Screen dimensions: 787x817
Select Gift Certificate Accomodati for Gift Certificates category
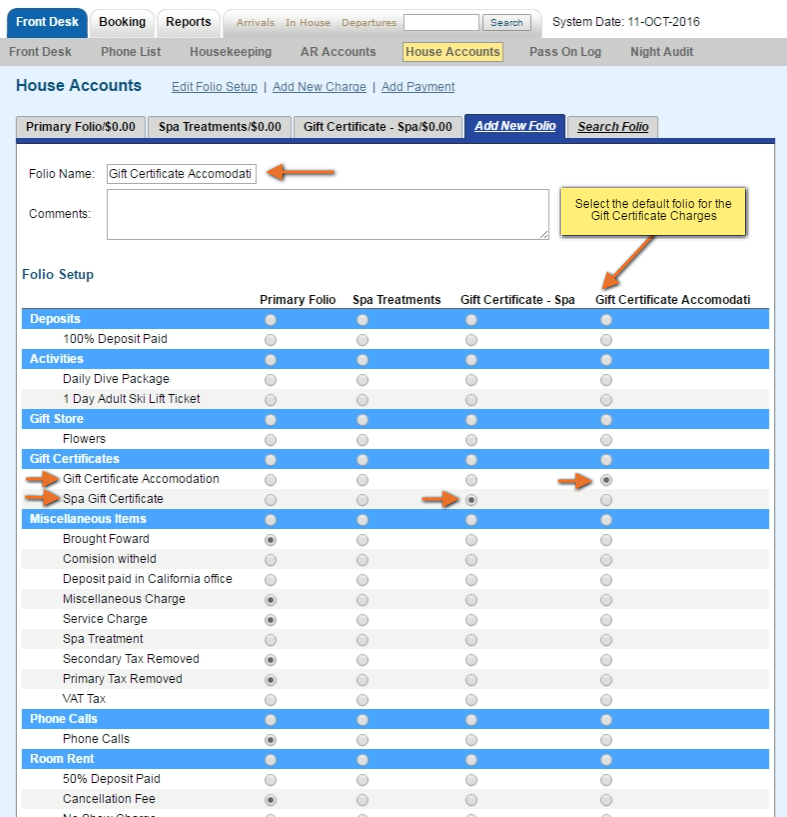606,460
